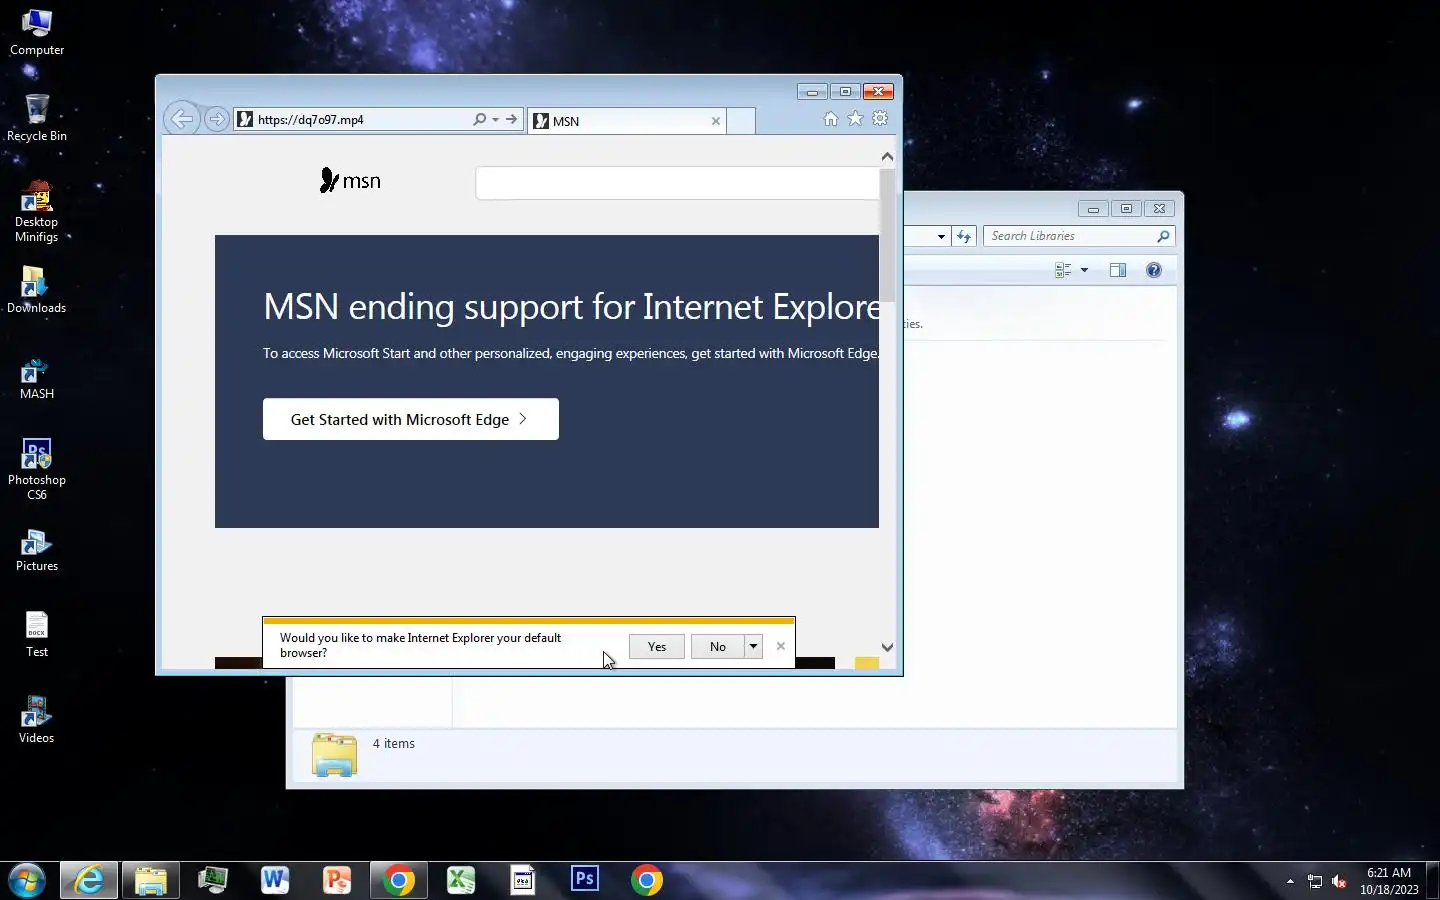Click the Search Libraries magnifier icon

1163,236
